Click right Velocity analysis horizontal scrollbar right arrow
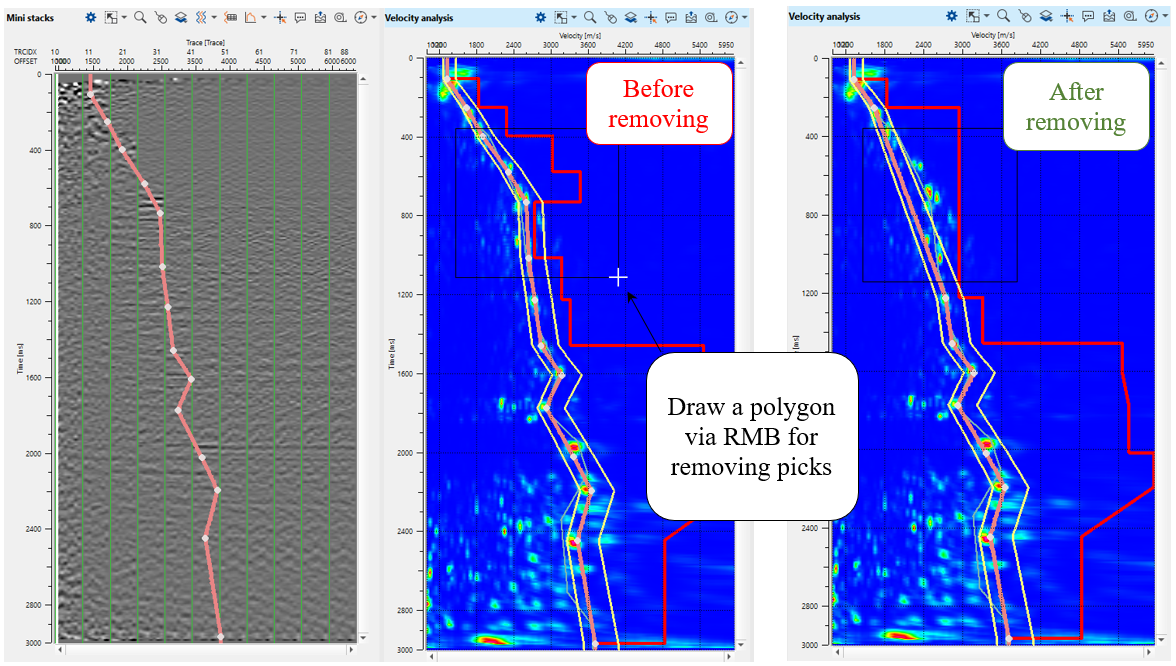Viewport: 1176px width, 666px height. point(1149,652)
